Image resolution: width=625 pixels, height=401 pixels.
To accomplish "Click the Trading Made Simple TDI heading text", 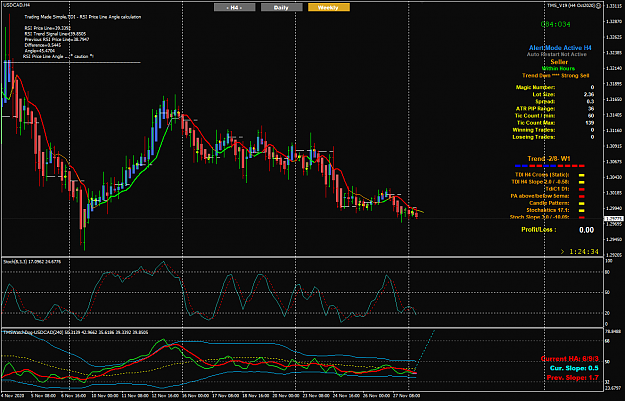I will 83,17.
